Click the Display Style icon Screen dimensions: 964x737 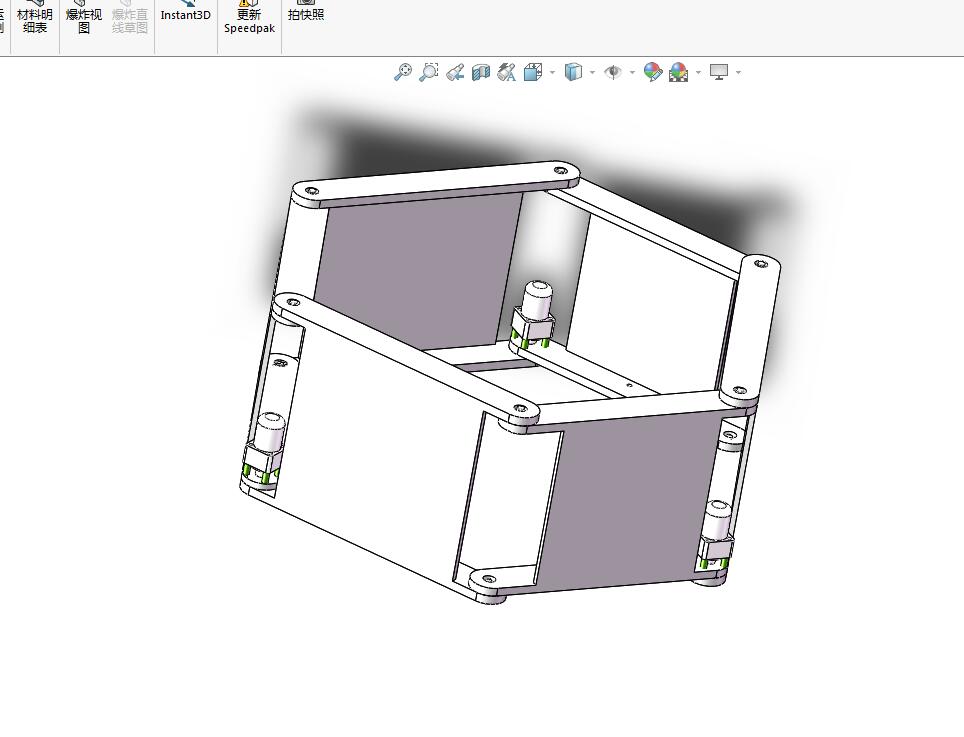point(575,72)
